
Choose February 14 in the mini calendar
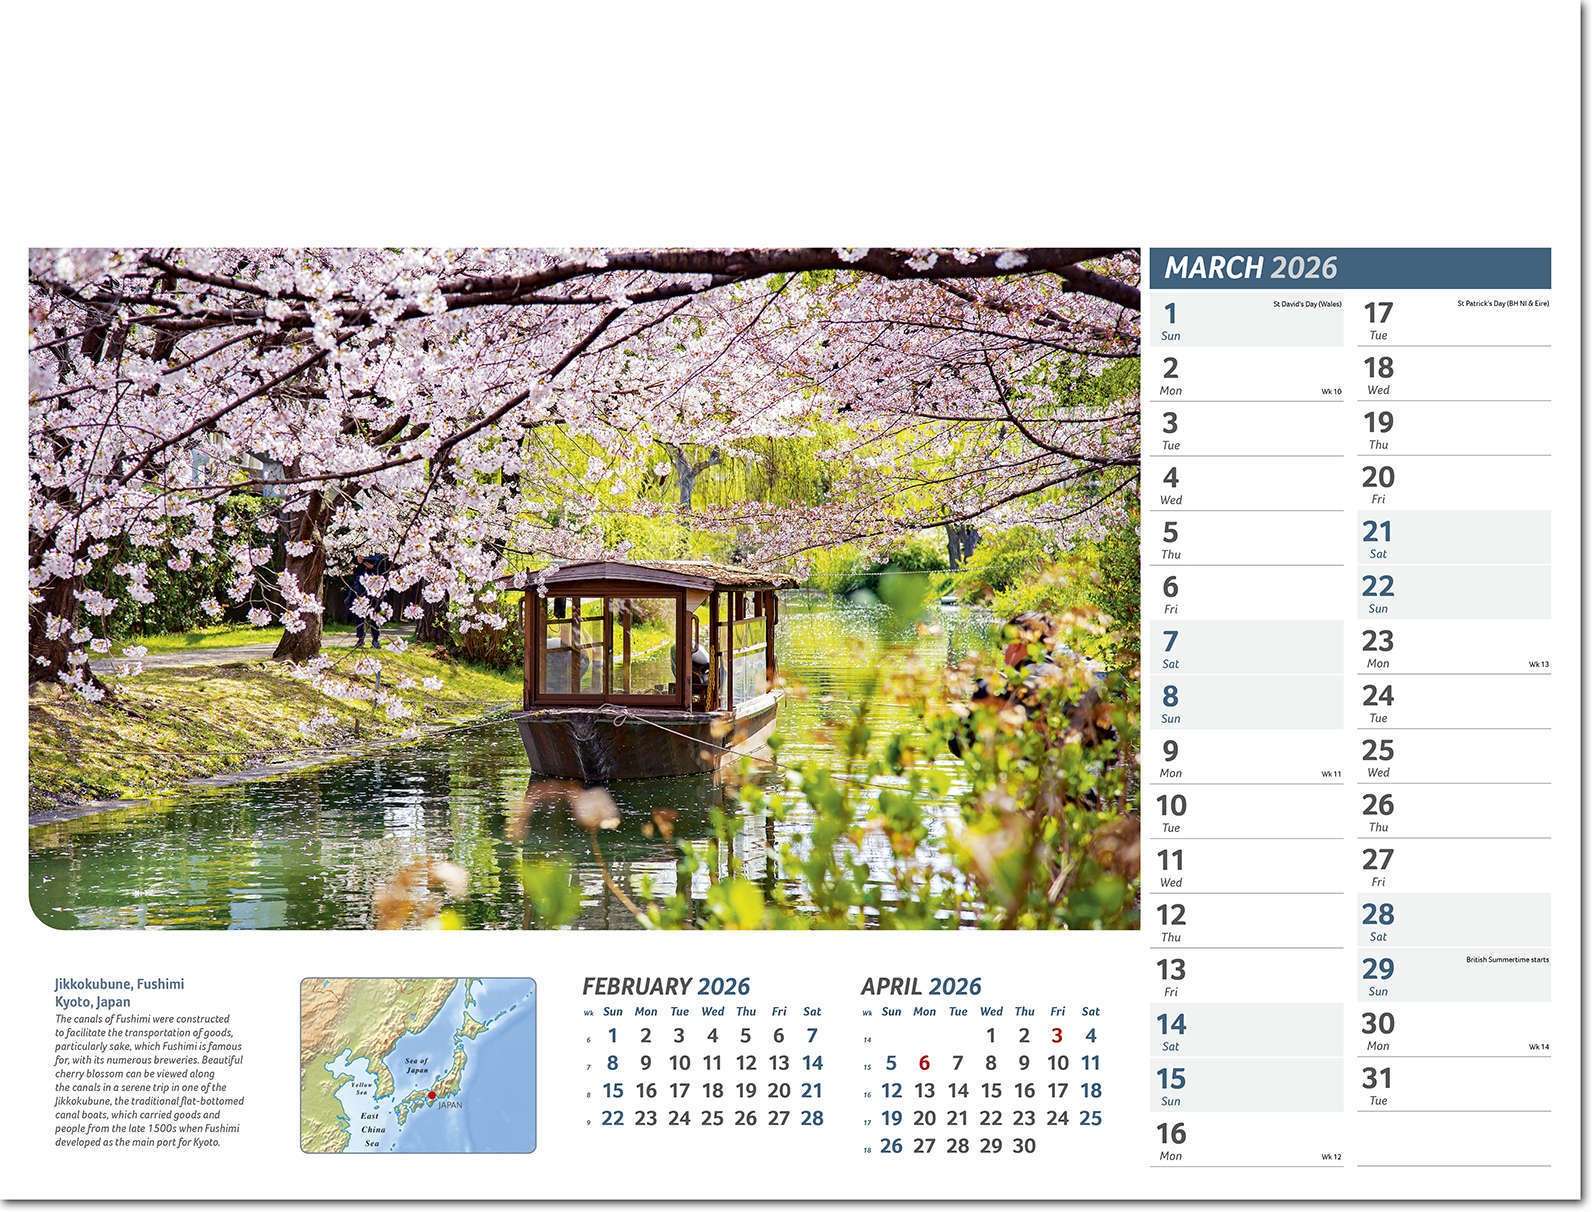tap(812, 1063)
